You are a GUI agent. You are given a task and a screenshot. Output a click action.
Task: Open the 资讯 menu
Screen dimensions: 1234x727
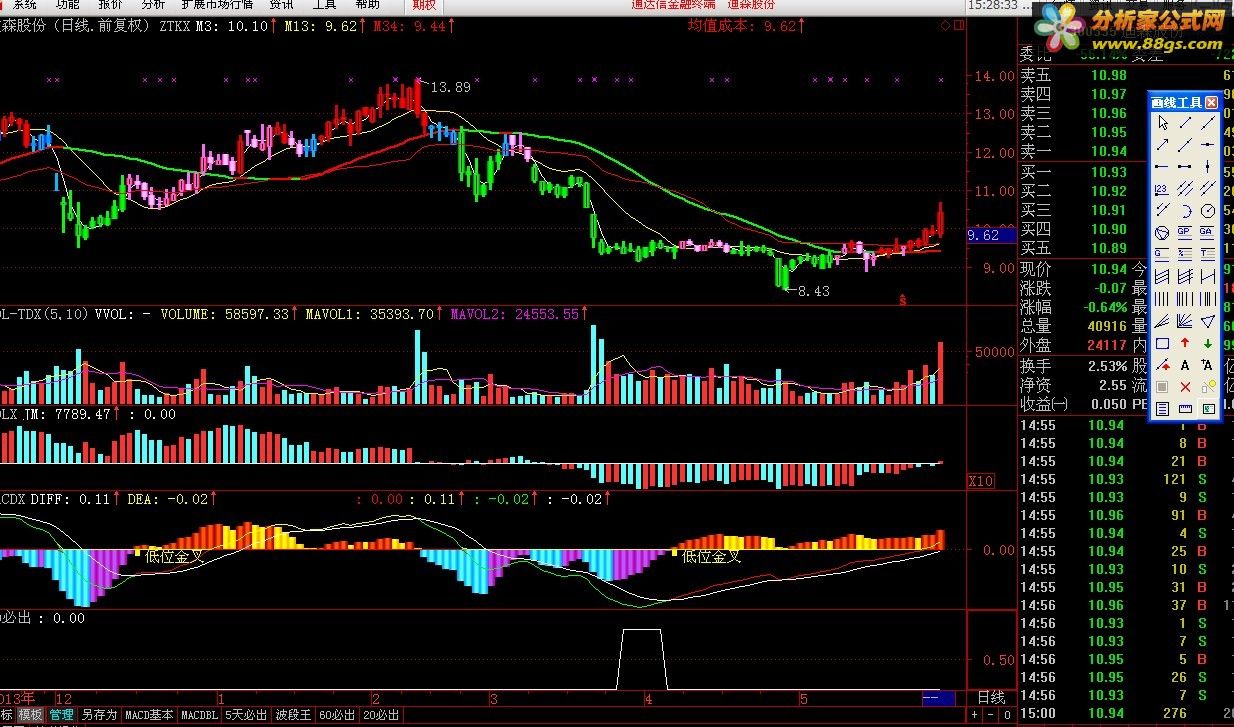click(282, 5)
